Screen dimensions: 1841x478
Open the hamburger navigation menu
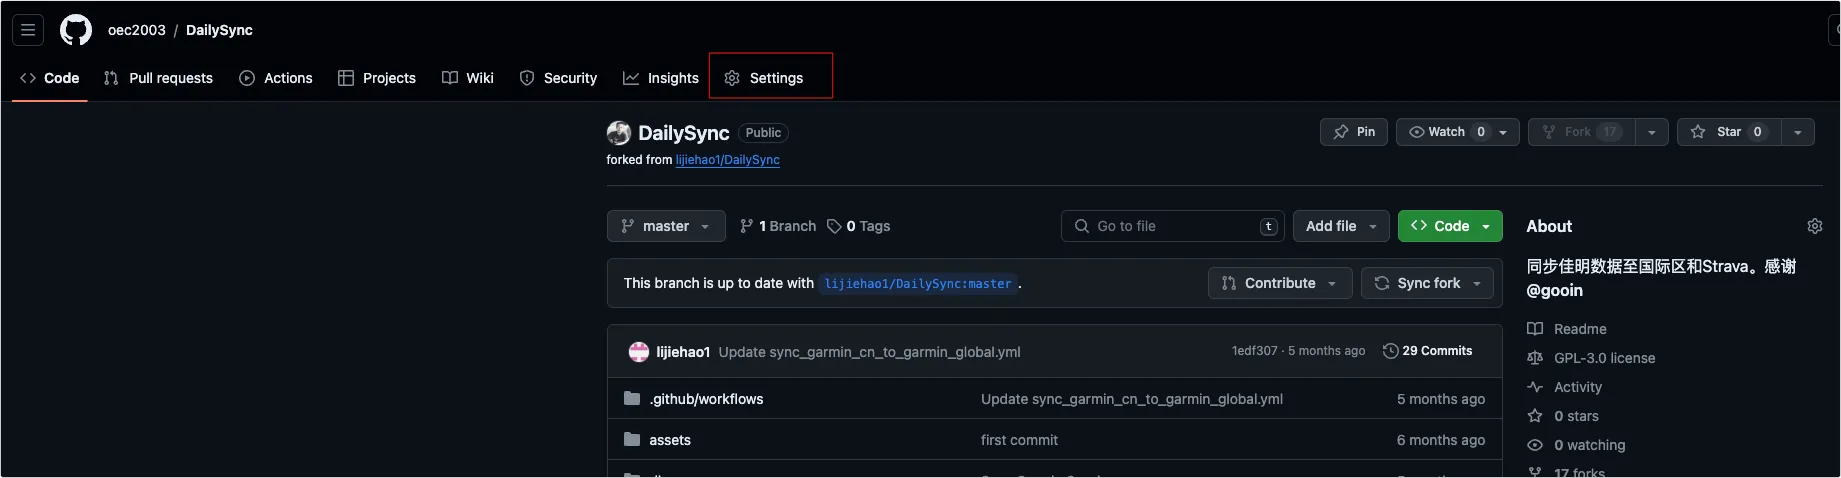28,30
